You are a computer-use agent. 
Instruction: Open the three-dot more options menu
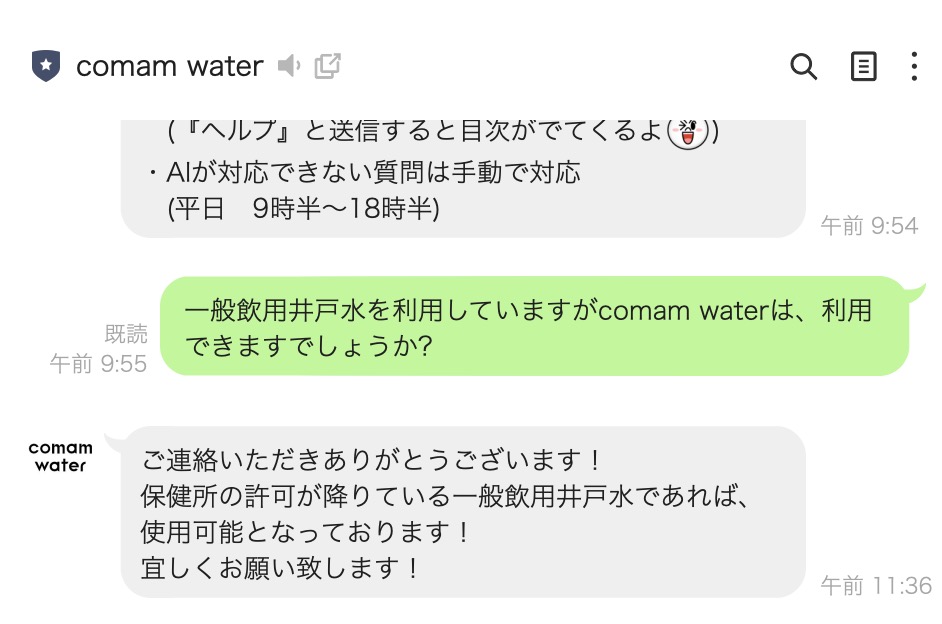coord(914,67)
